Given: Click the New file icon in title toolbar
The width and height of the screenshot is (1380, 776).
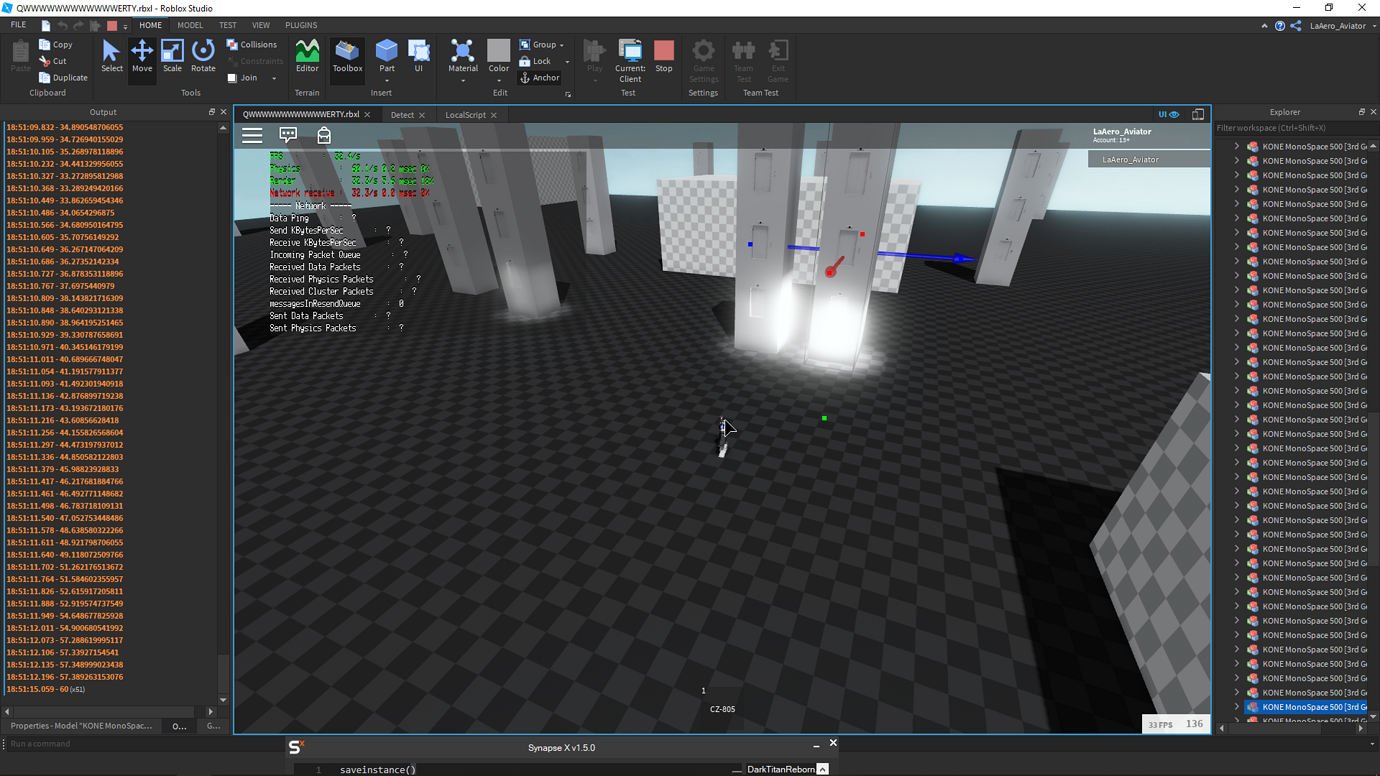Looking at the screenshot, I should [x=46, y=26].
